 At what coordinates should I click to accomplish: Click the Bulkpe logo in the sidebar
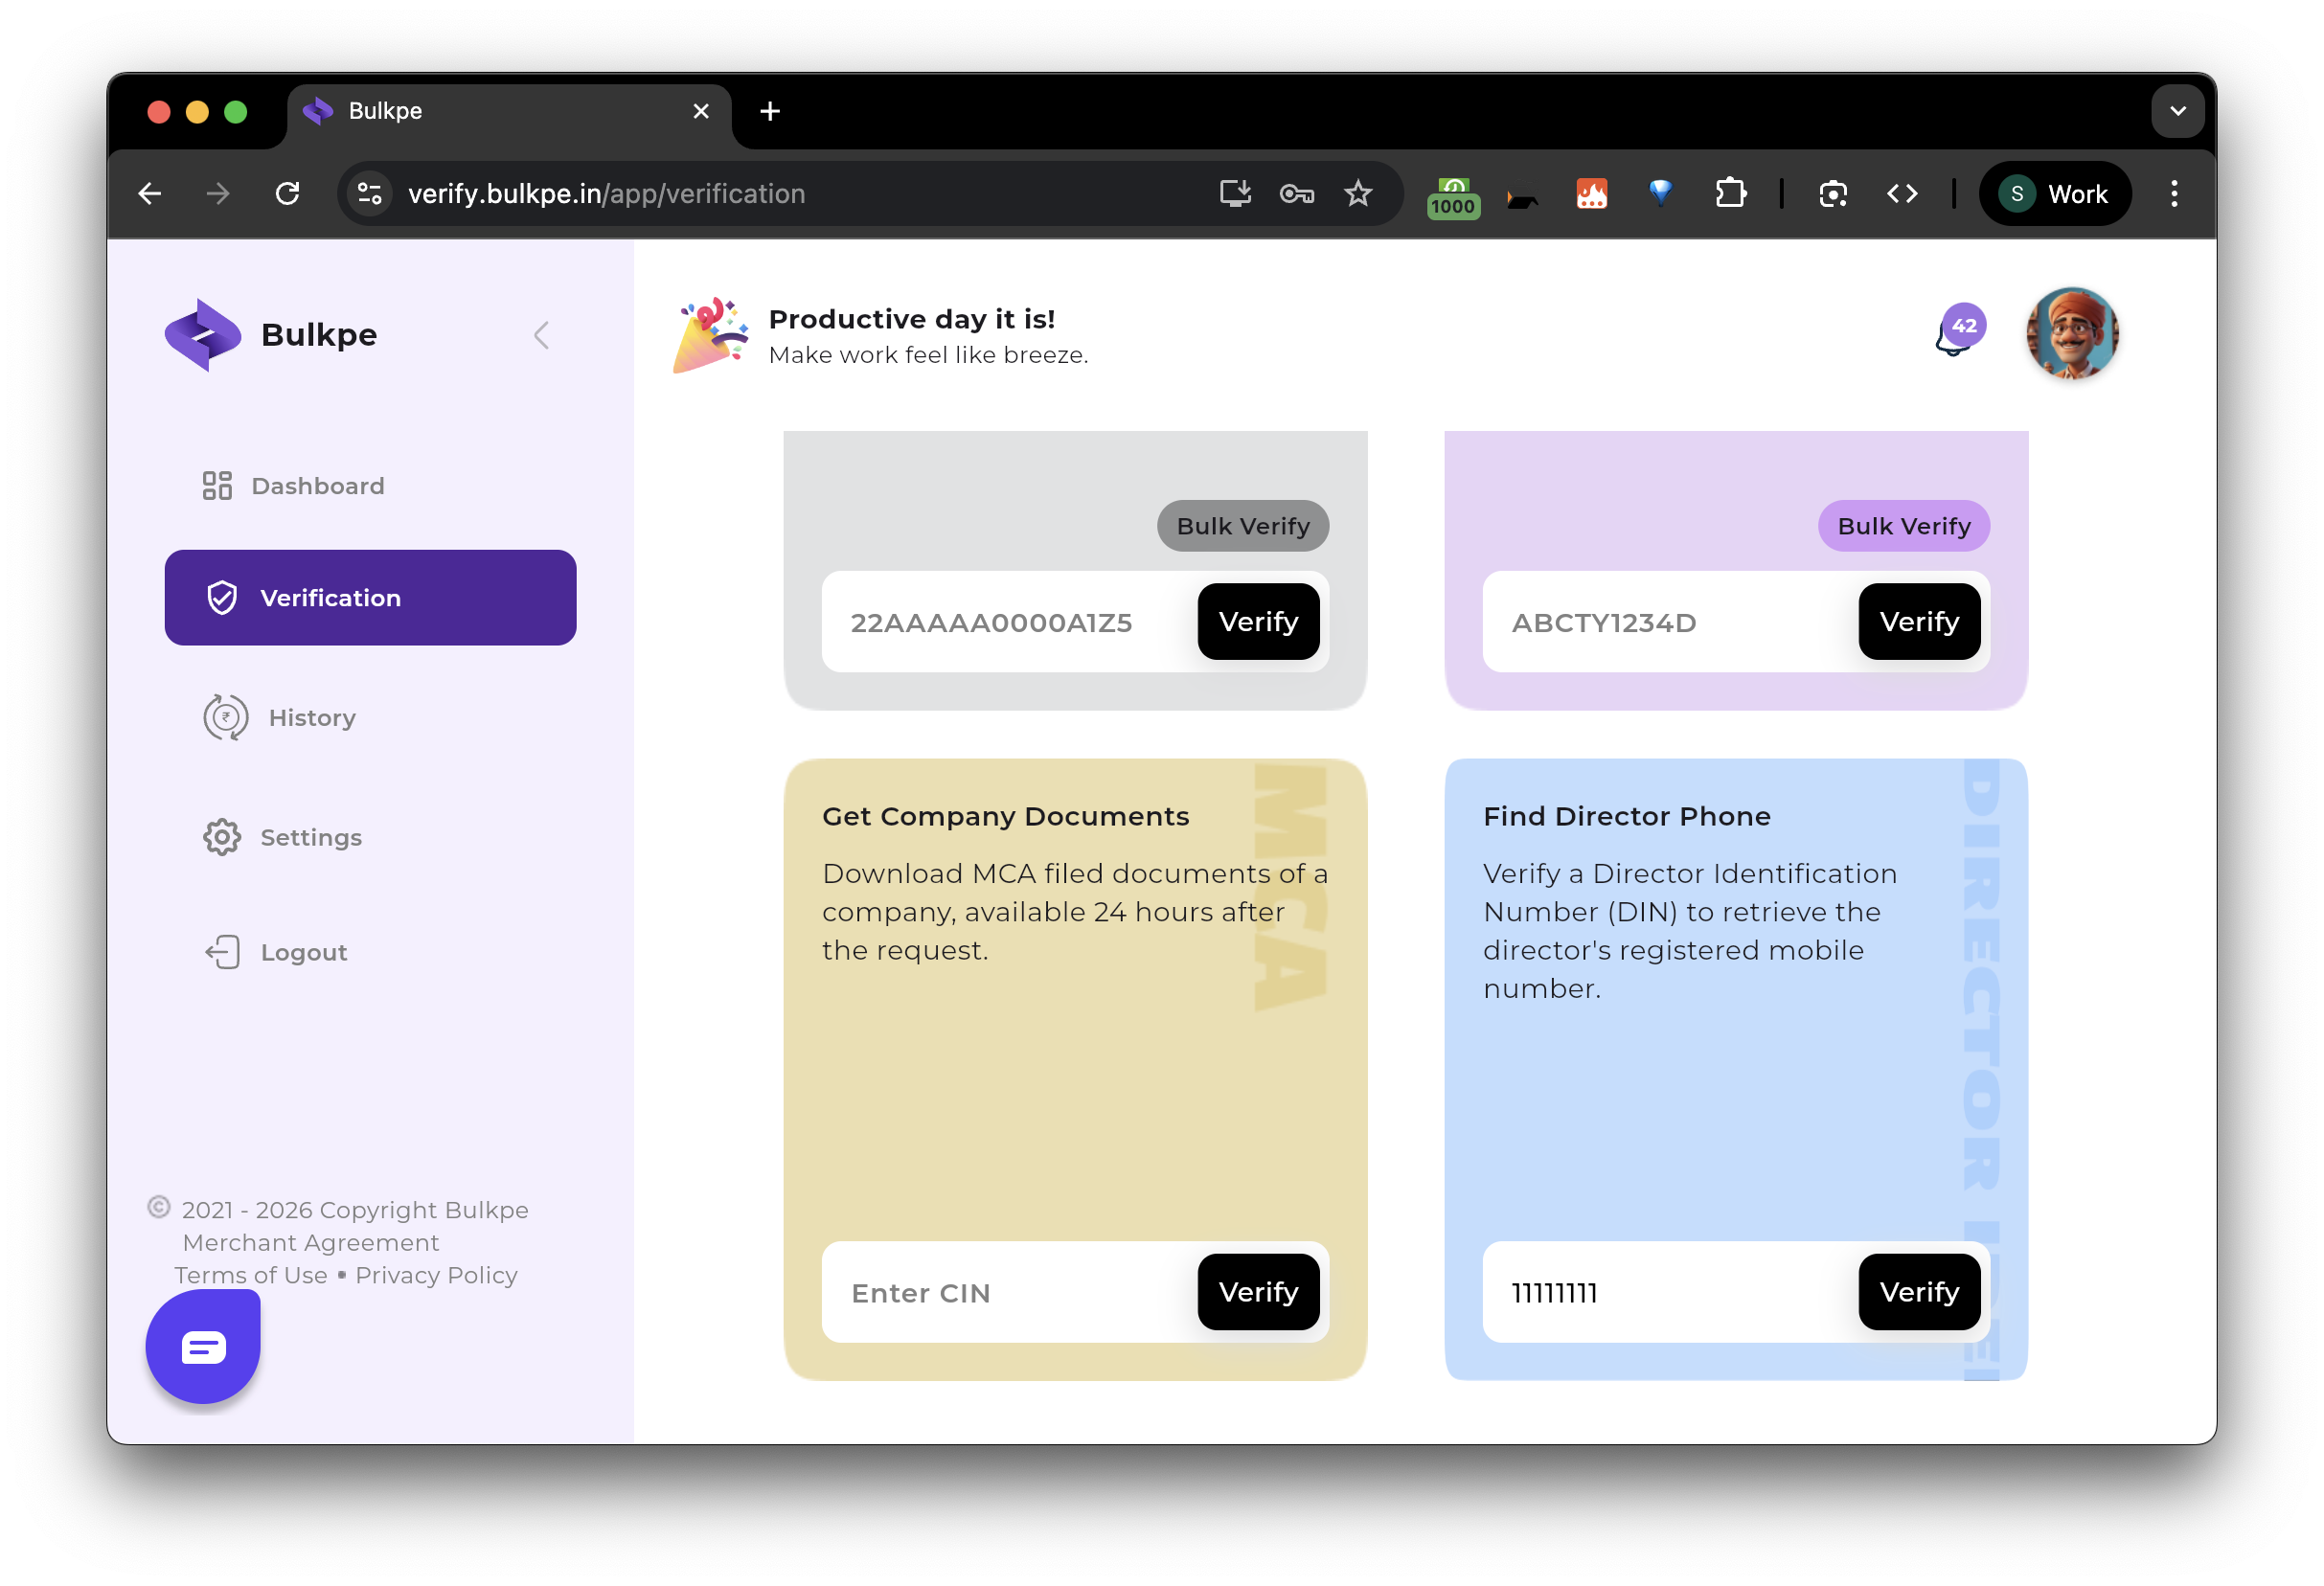click(x=203, y=335)
